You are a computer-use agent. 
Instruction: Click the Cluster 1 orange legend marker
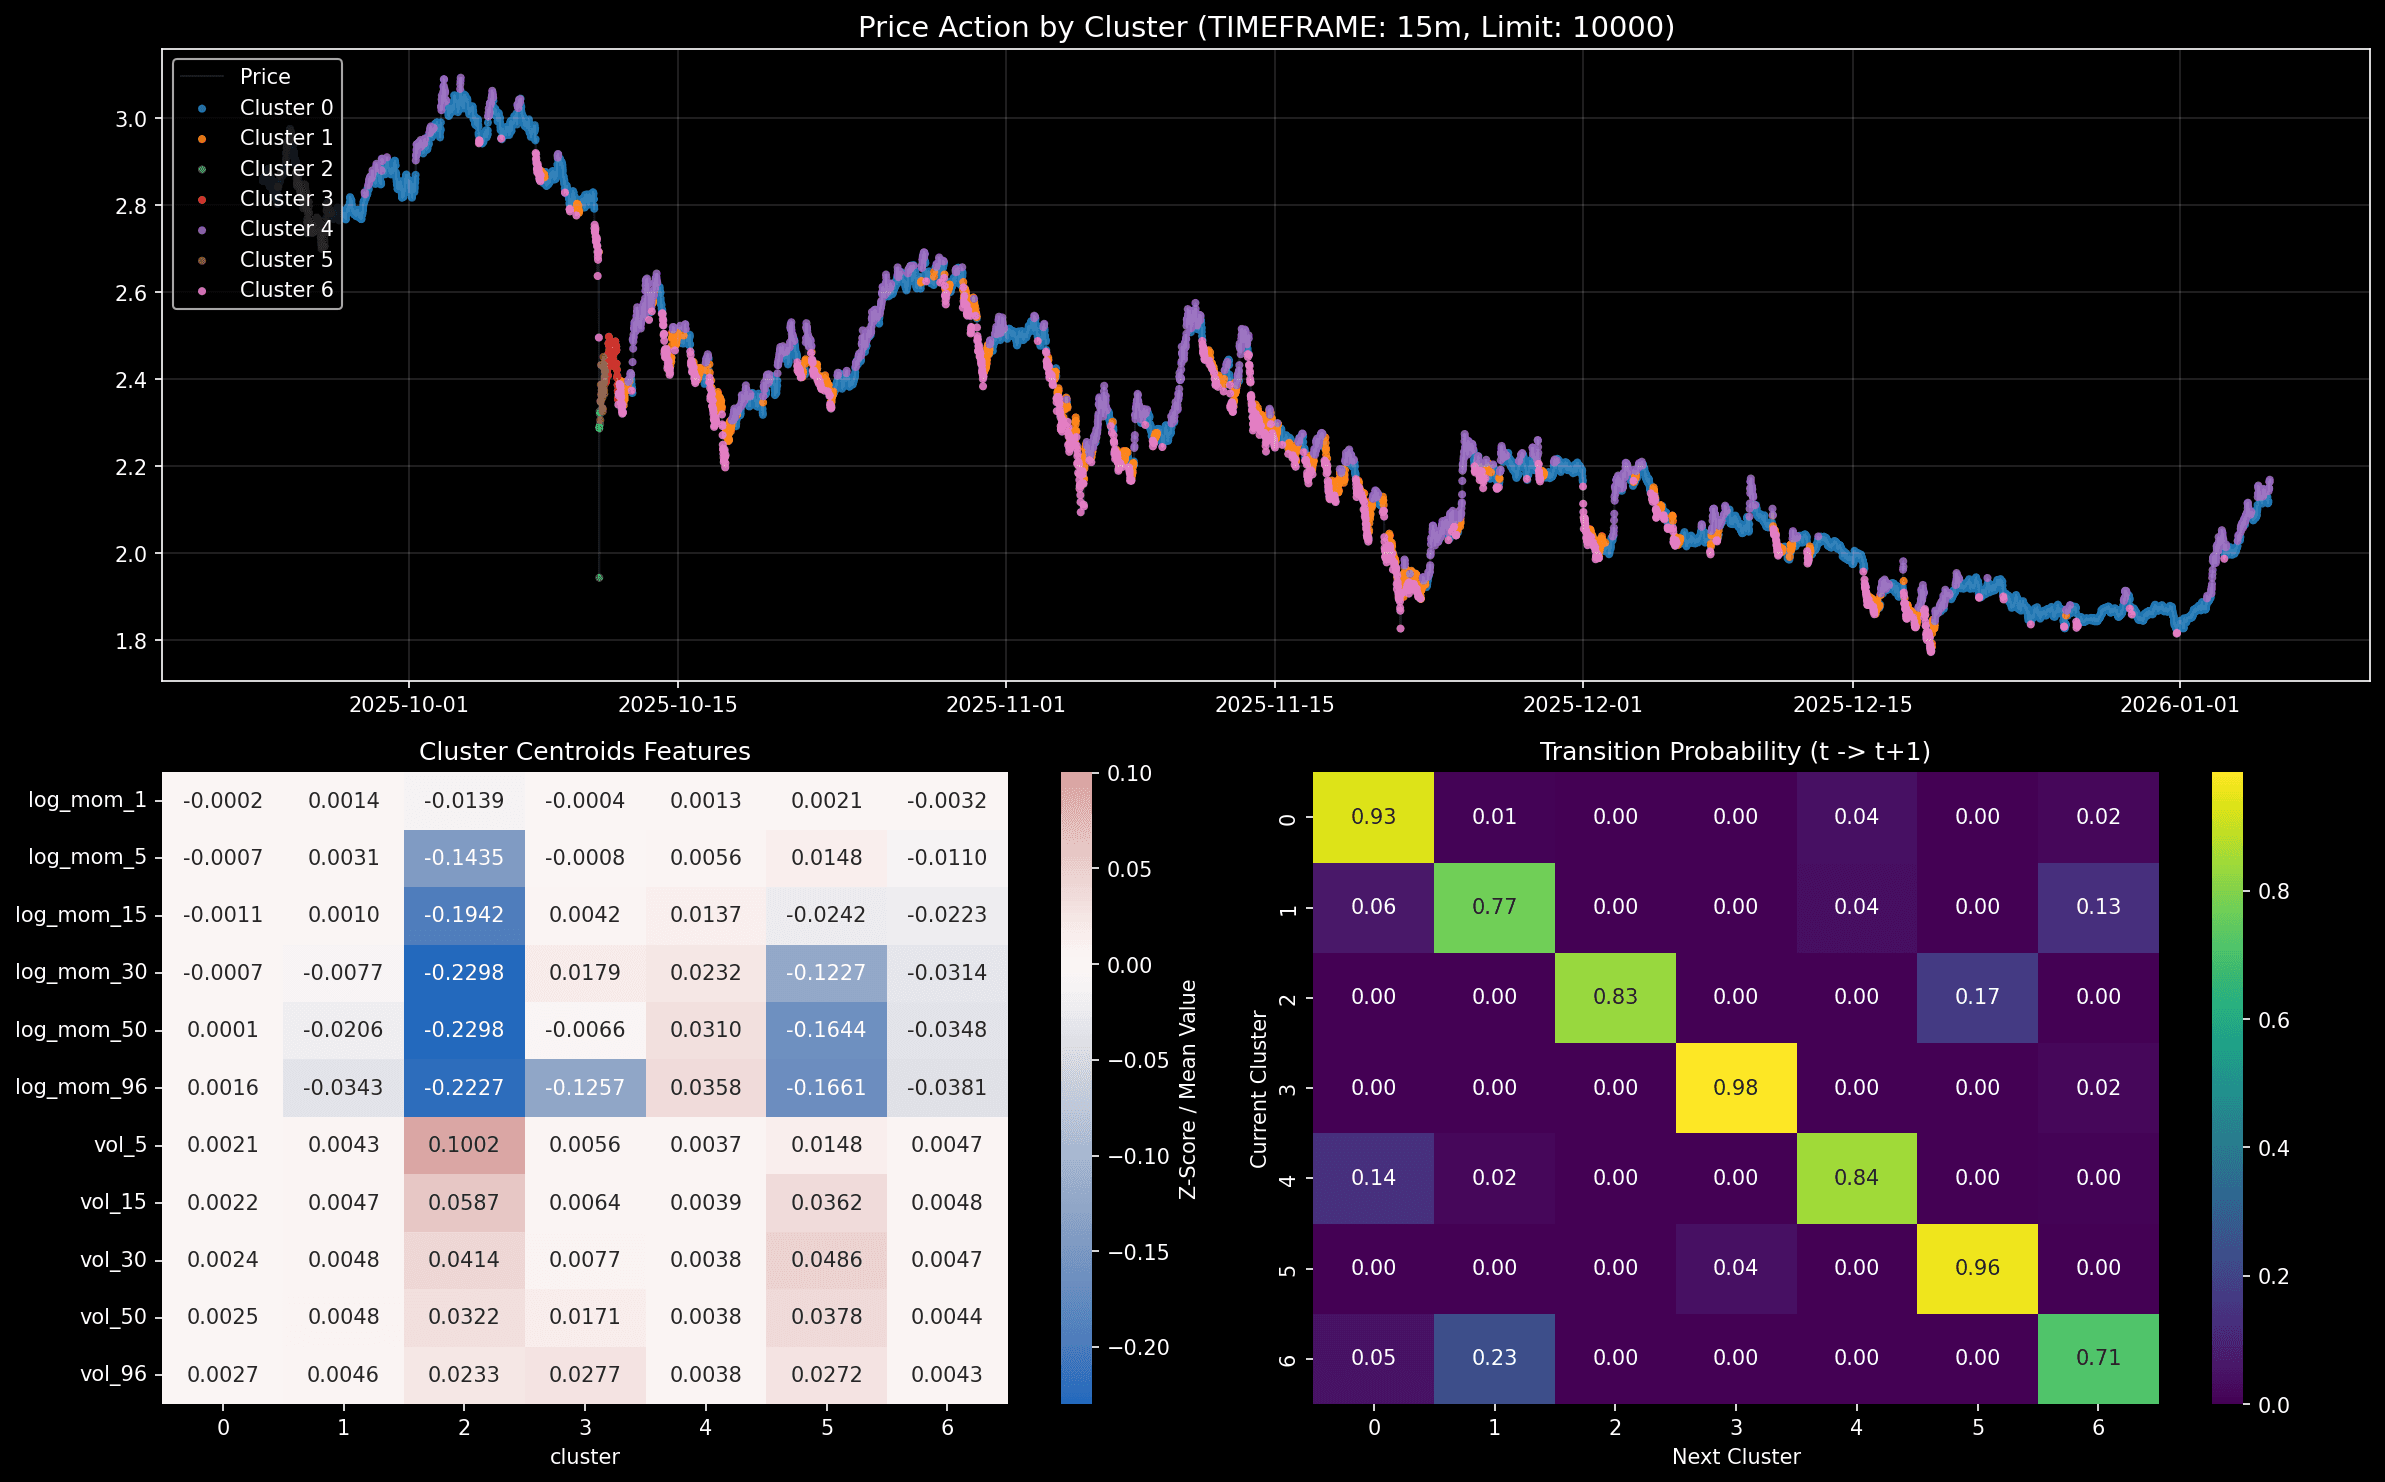pyautogui.click(x=202, y=138)
